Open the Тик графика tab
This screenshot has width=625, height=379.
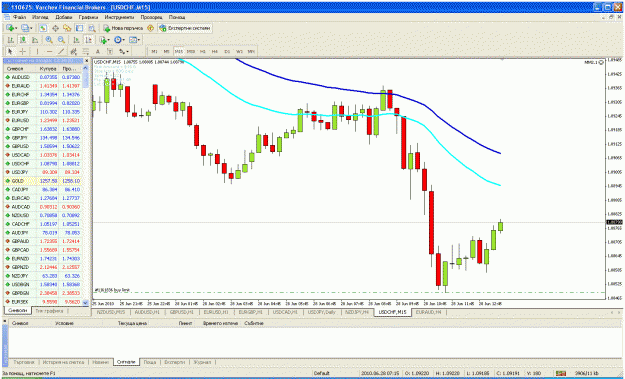click(49, 311)
